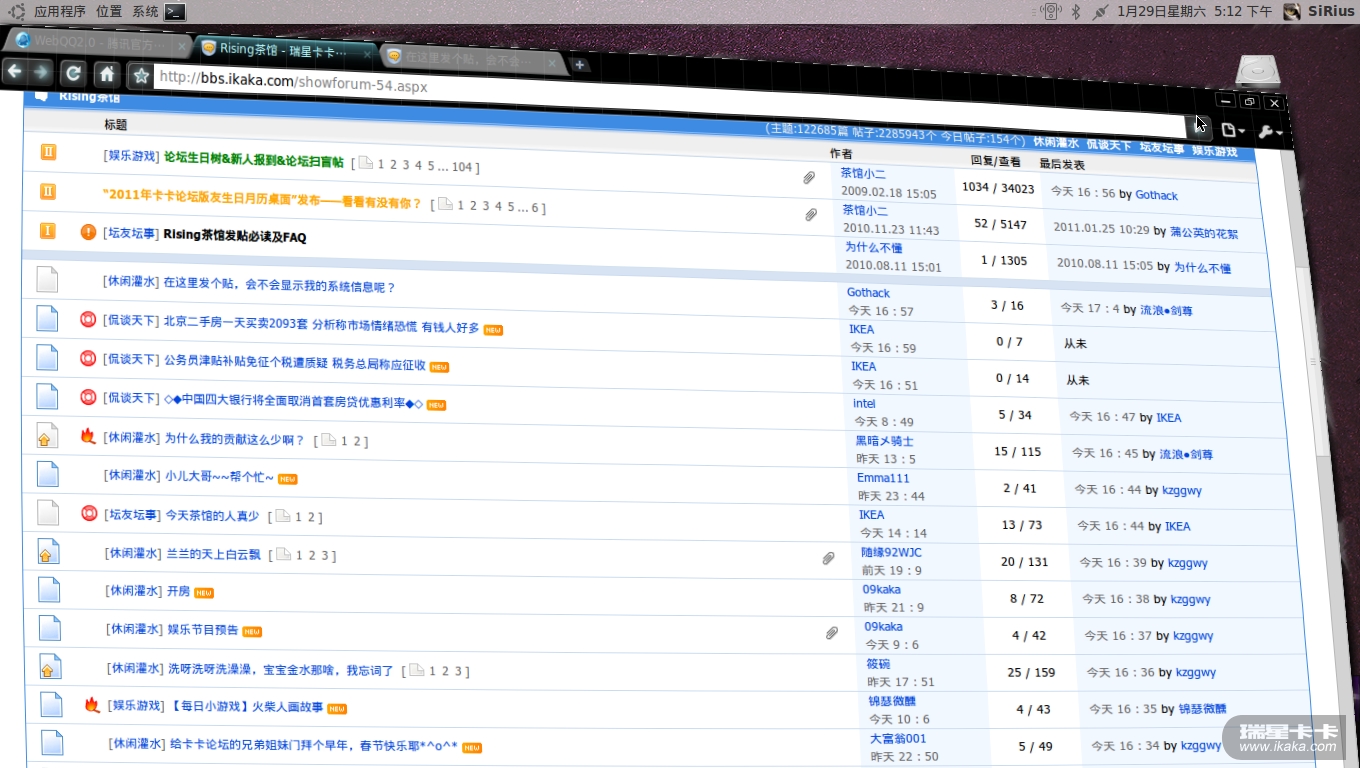Bookmark this page with the star icon
The image size is (1360, 768).
tap(141, 76)
